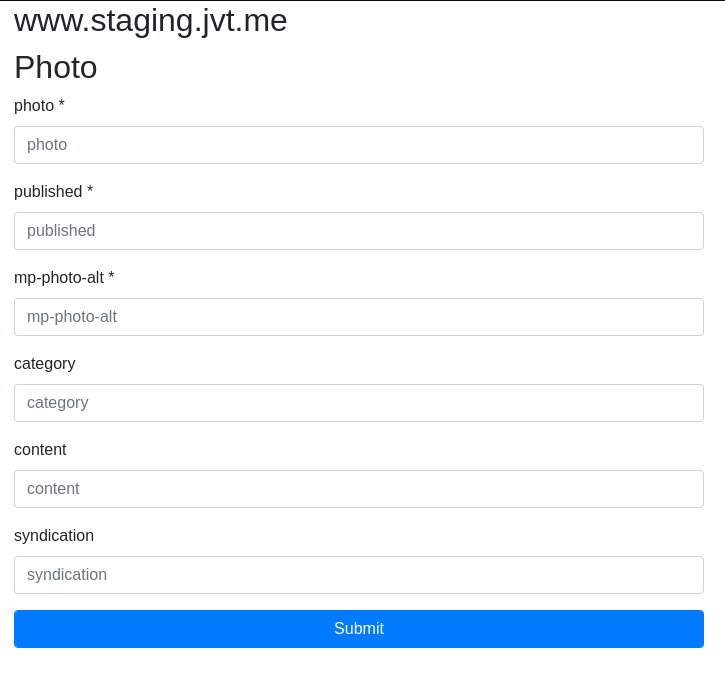725x674 pixels.
Task: Click the asterisk next to published label
Action: (x=90, y=190)
